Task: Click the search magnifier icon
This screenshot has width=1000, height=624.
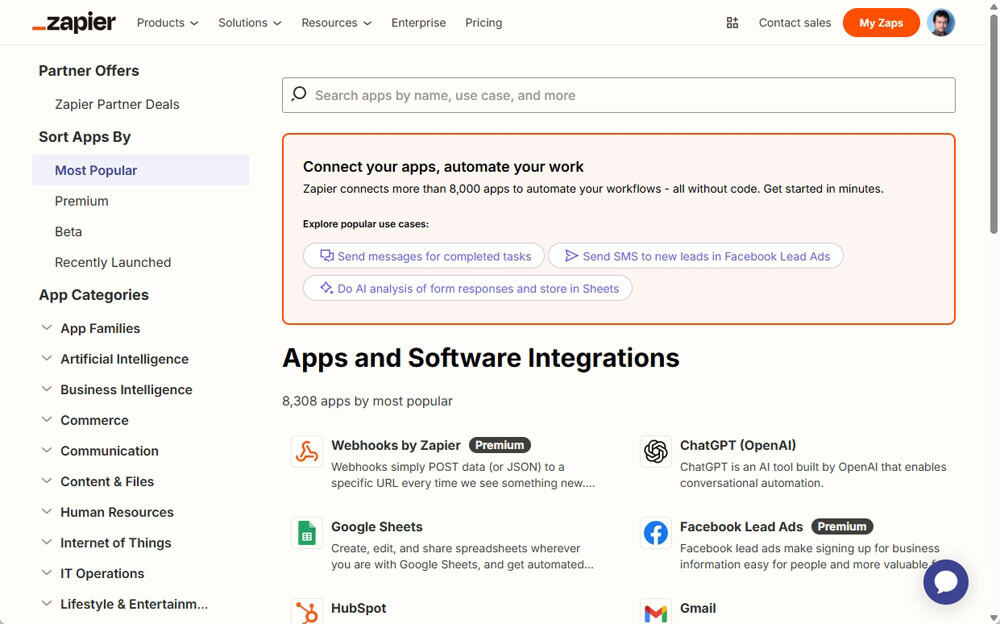Action: point(298,94)
